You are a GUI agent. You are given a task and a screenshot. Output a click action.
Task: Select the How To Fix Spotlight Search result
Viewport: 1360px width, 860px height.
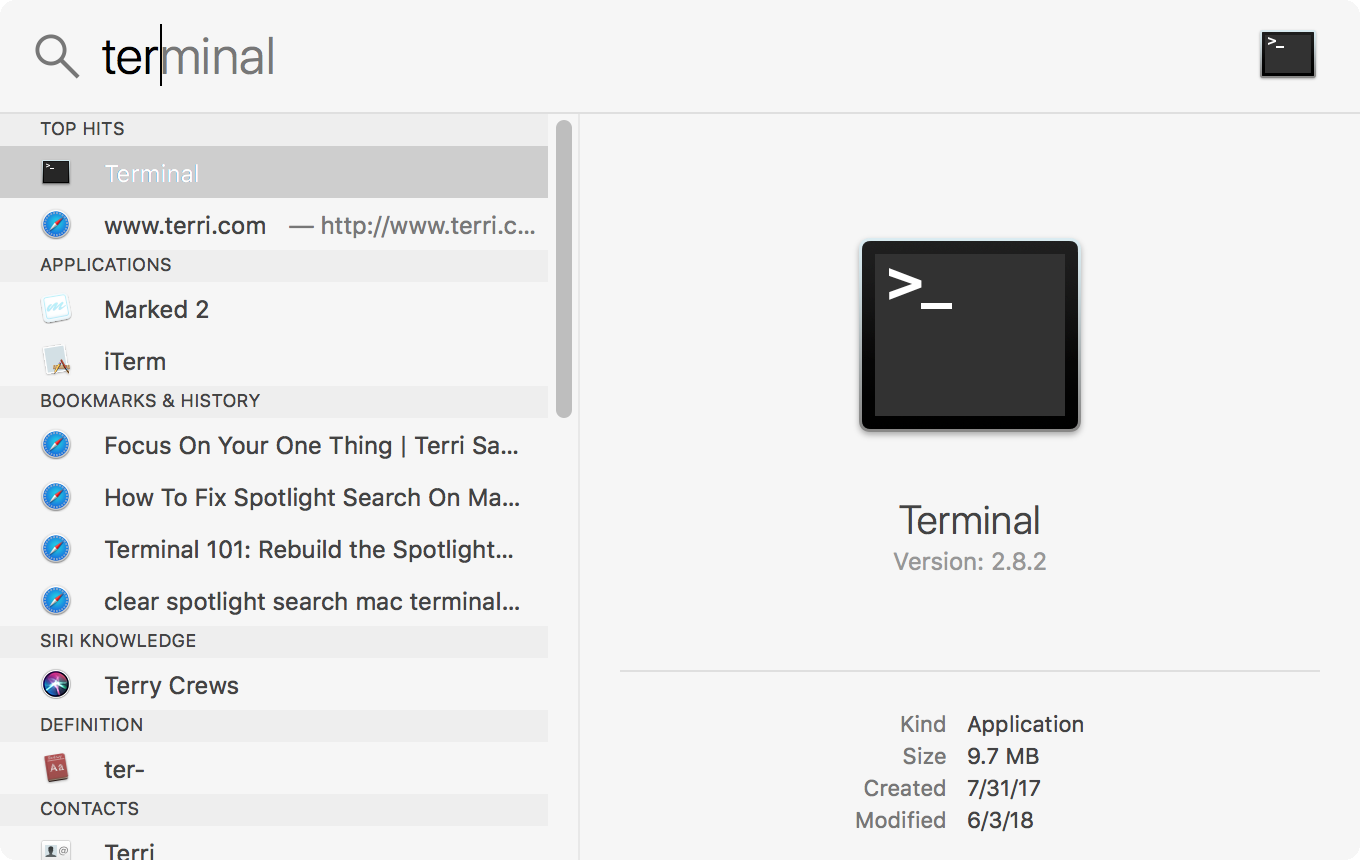click(x=310, y=497)
